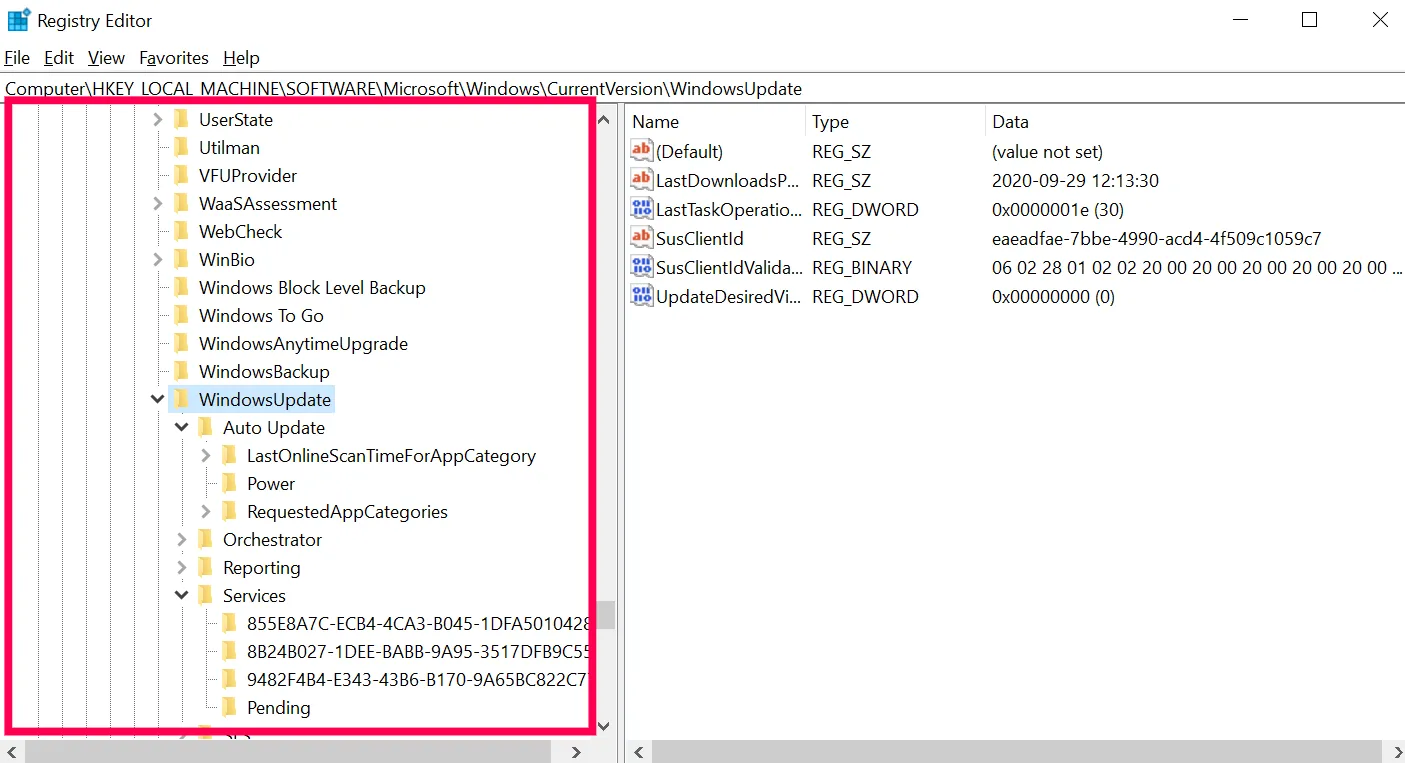1405x763 pixels.
Task: Select the RequestedAppCategories key label
Action: pos(347,512)
